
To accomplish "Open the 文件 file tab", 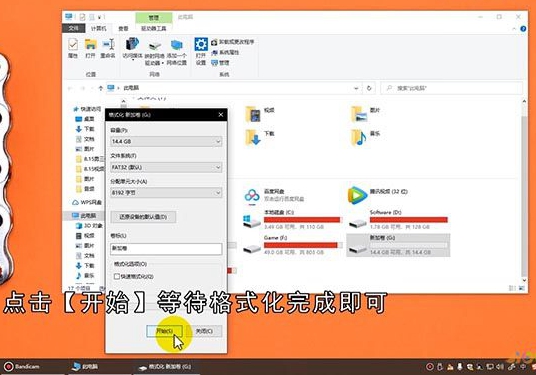I will [x=73, y=28].
